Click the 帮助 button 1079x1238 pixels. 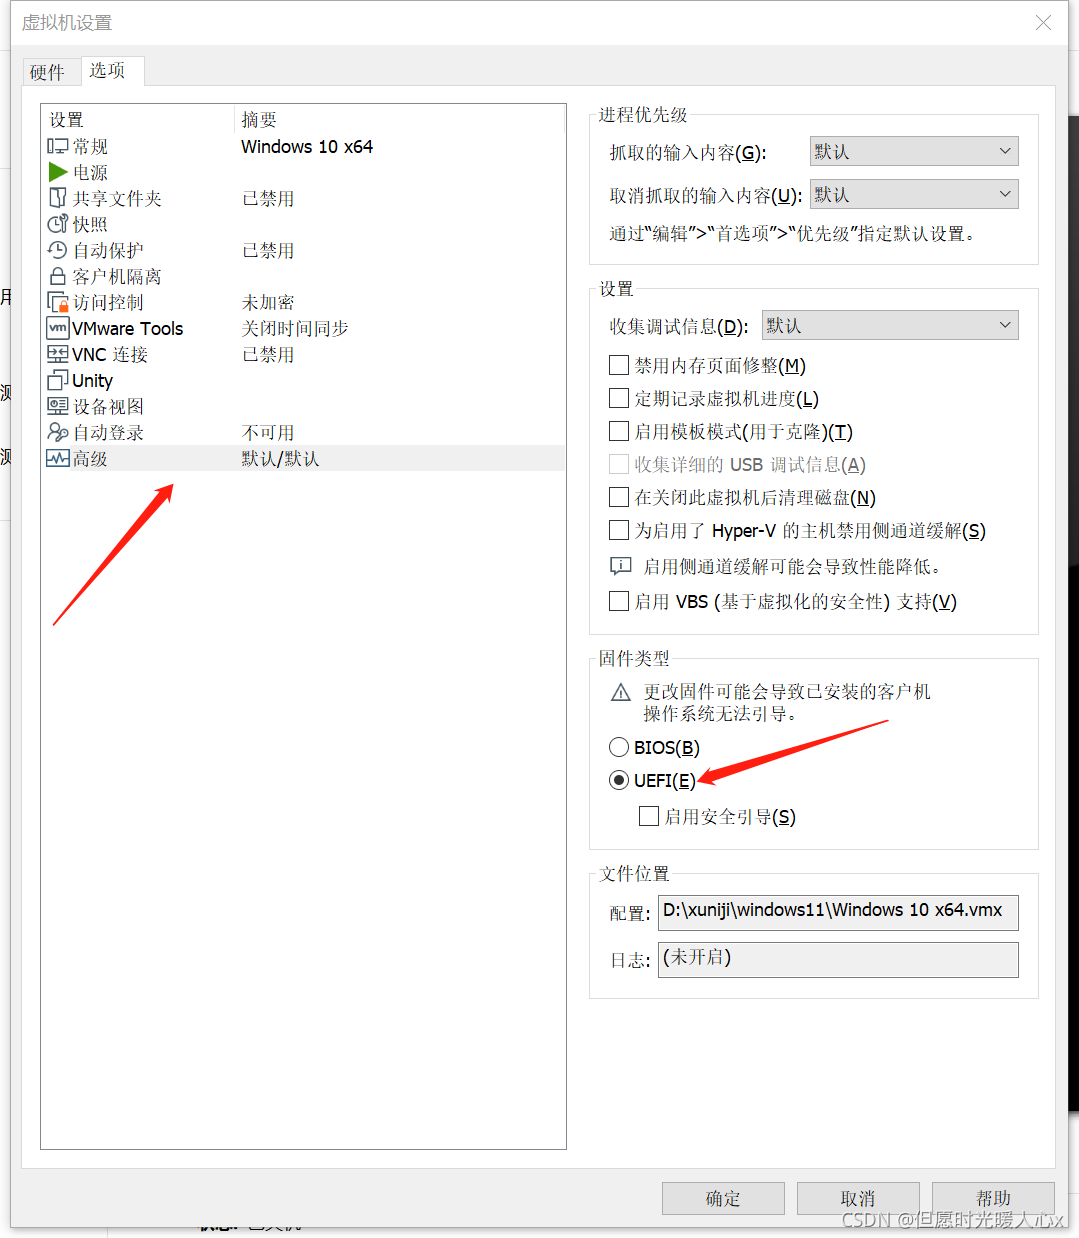tap(993, 1198)
